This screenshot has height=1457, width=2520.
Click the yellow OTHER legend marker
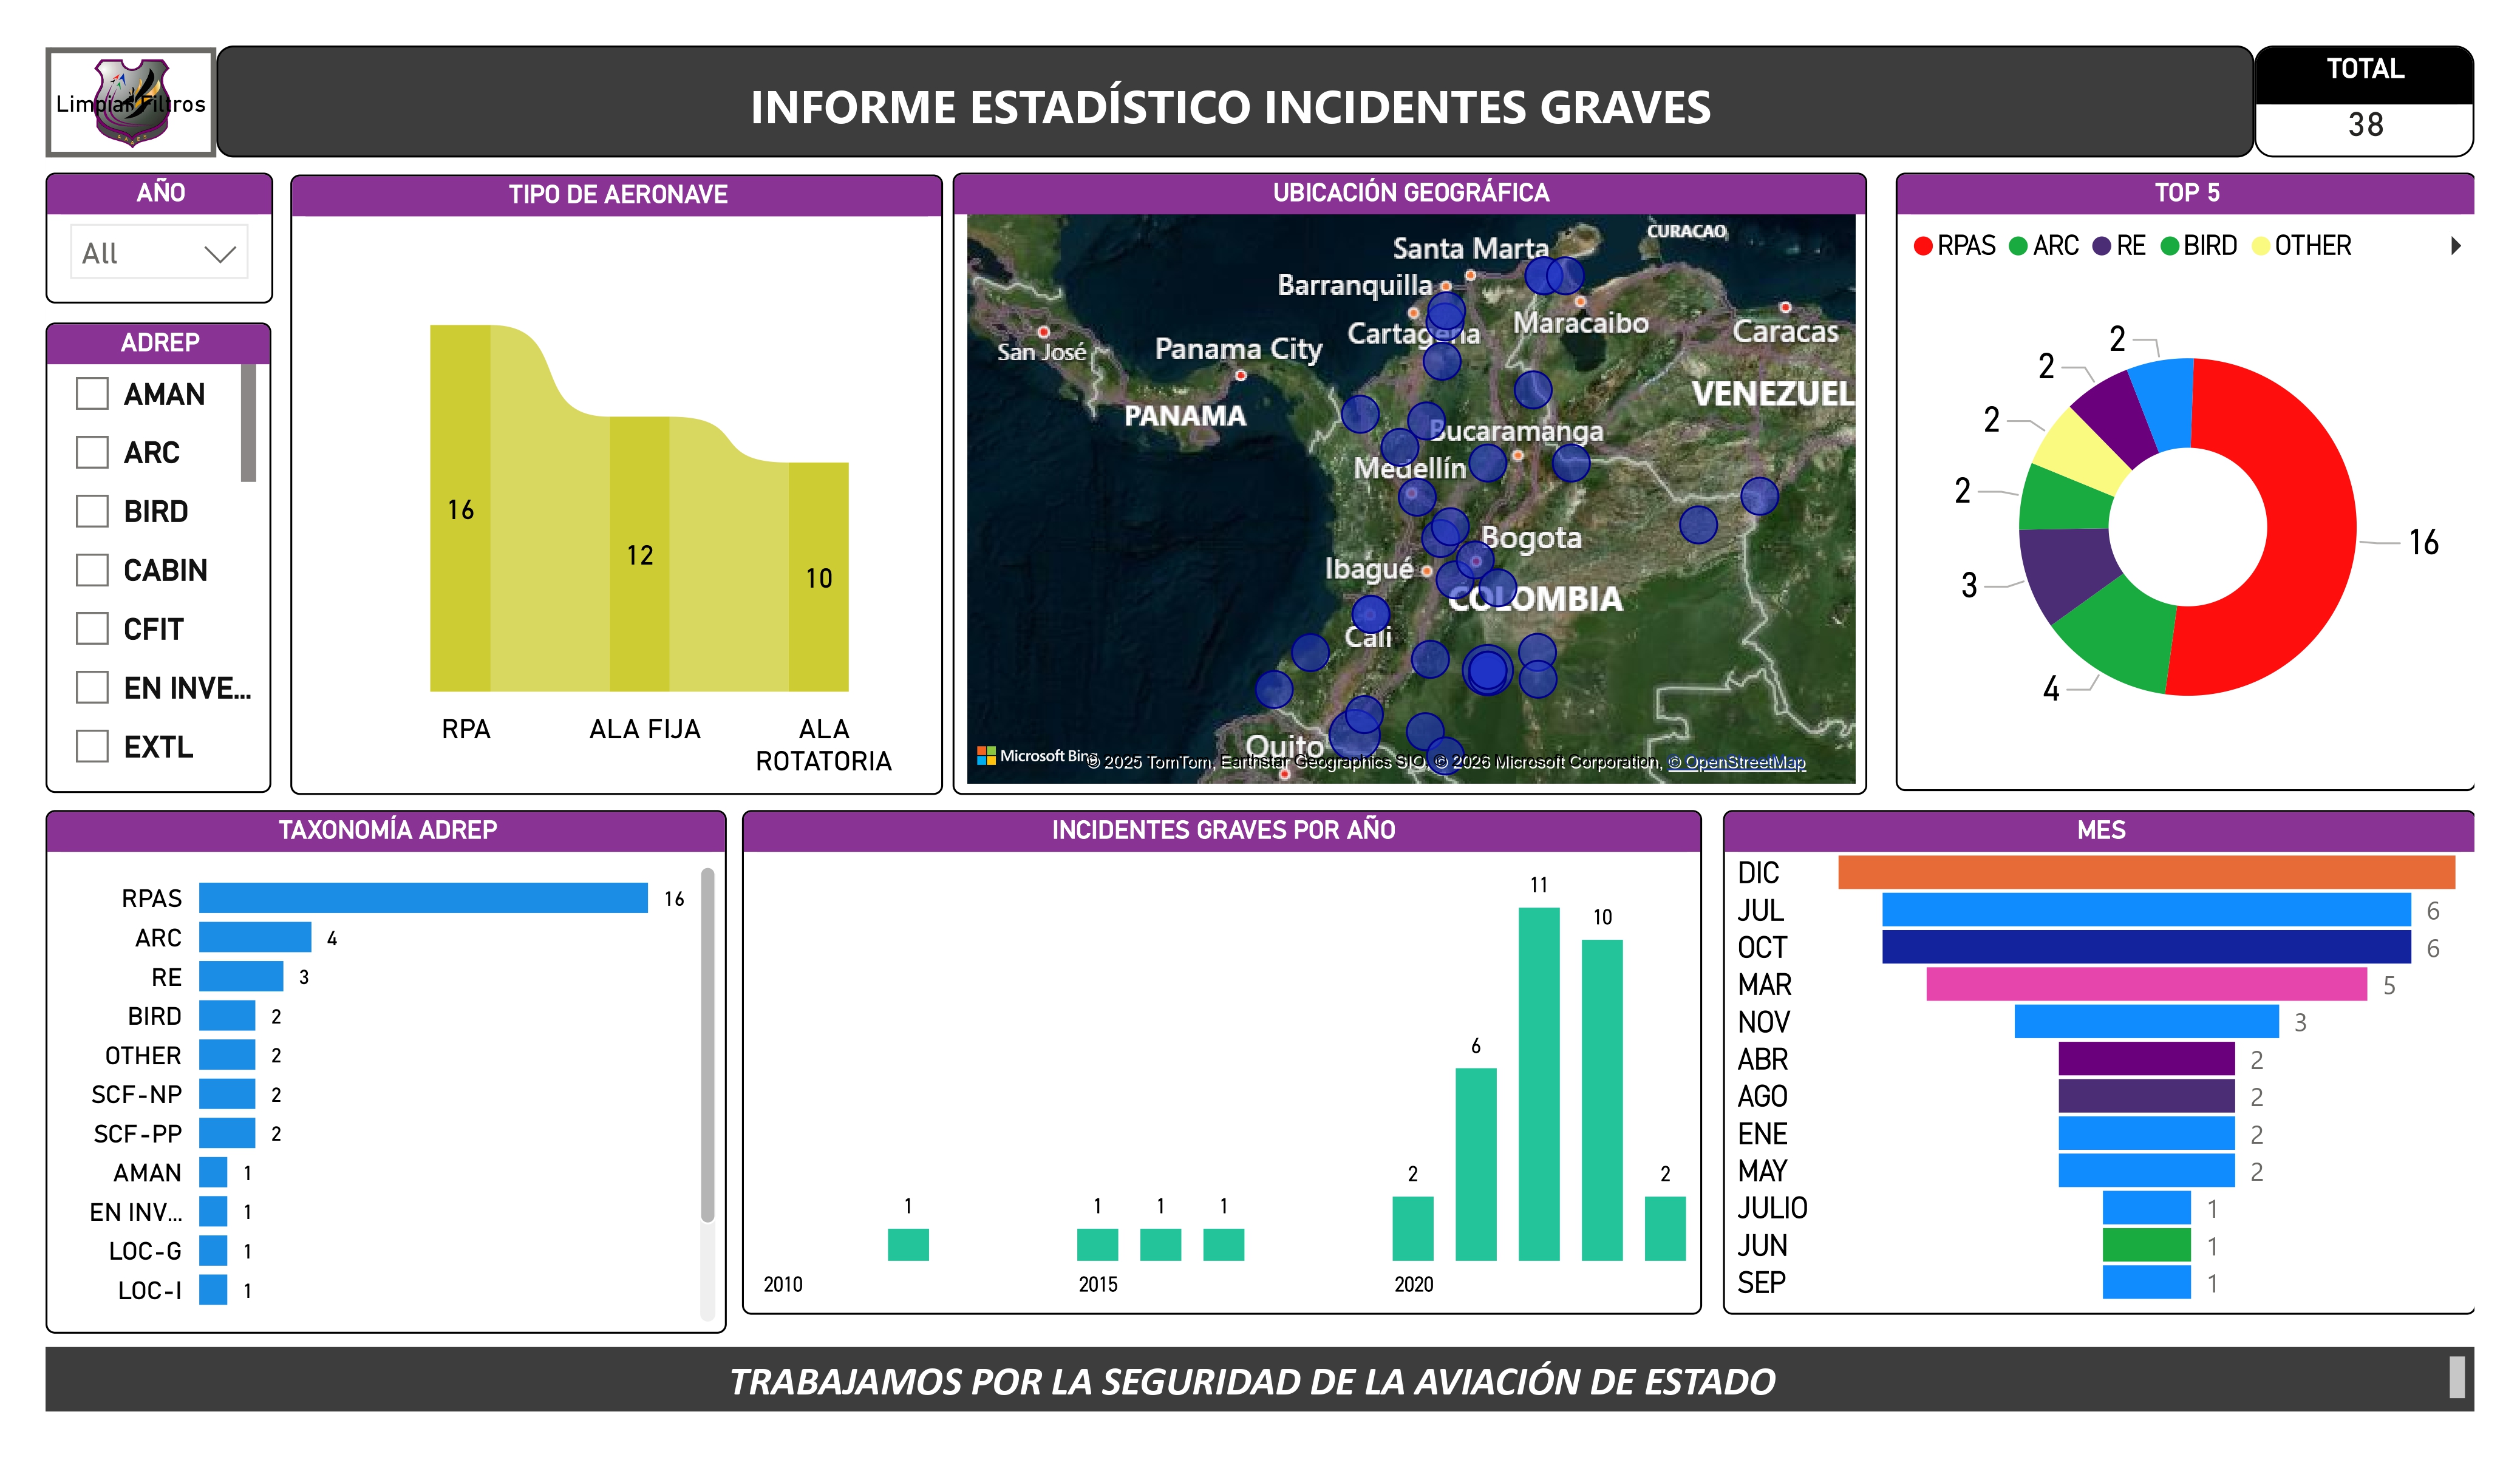tap(2260, 246)
